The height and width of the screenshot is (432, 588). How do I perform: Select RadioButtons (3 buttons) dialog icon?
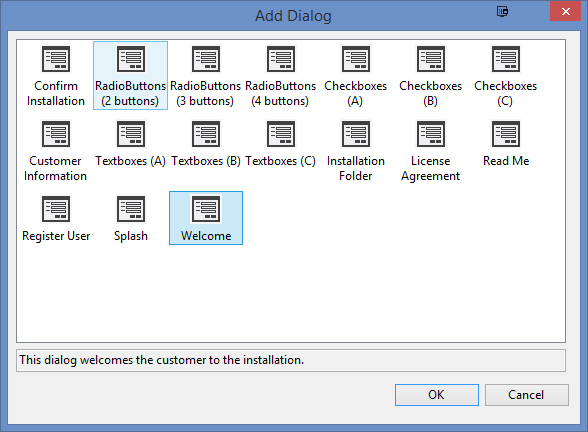pos(206,59)
